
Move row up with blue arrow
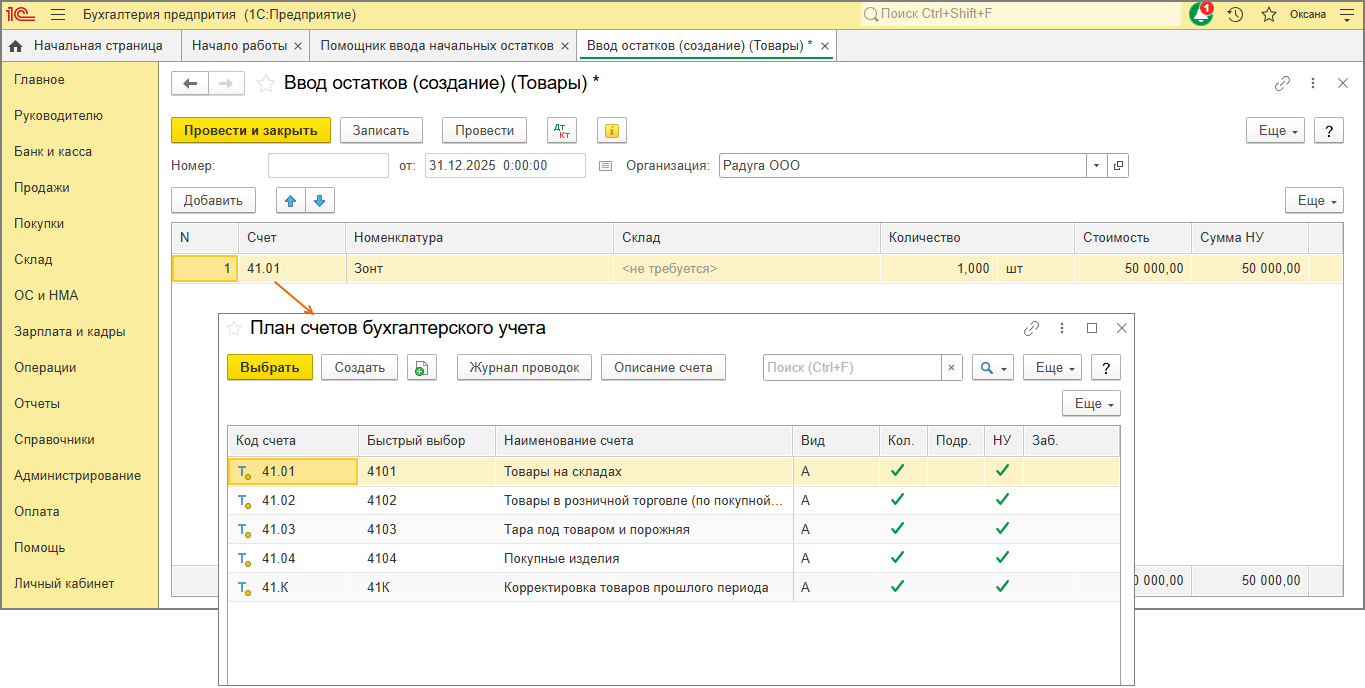[291, 200]
